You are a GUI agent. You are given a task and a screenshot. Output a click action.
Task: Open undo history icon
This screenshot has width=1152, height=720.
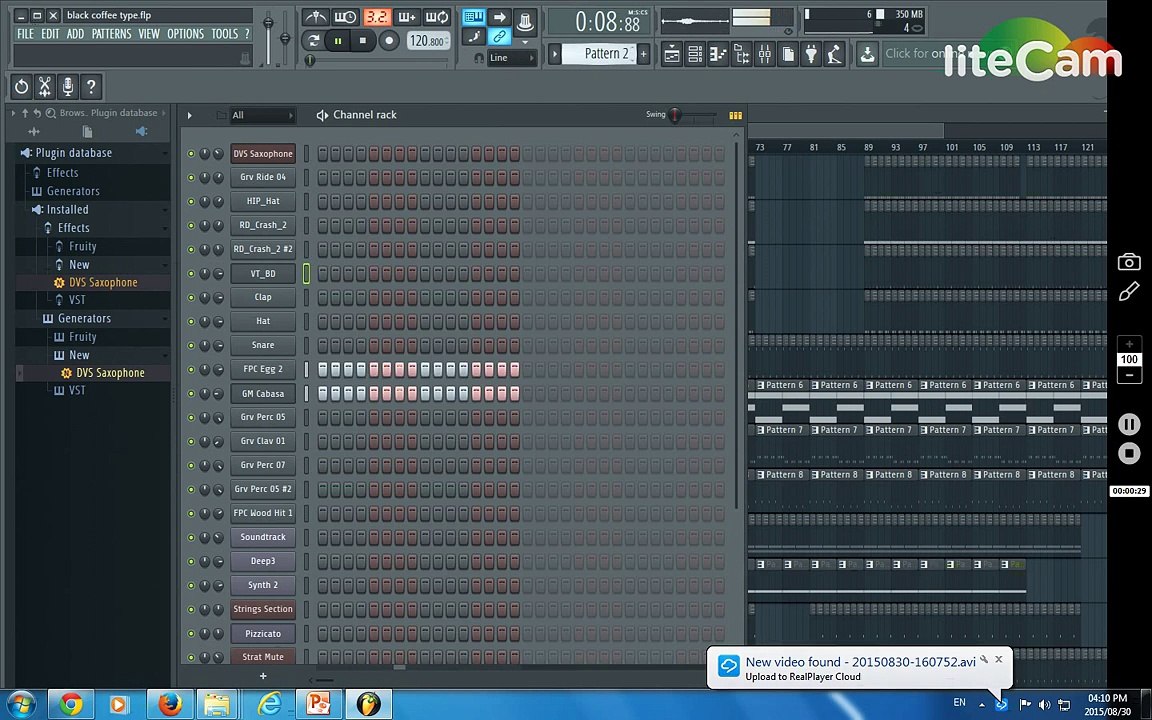tap(21, 87)
